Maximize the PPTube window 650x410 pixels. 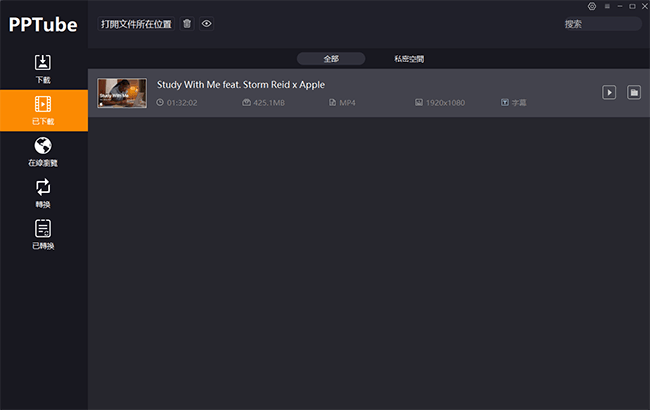[632, 6]
